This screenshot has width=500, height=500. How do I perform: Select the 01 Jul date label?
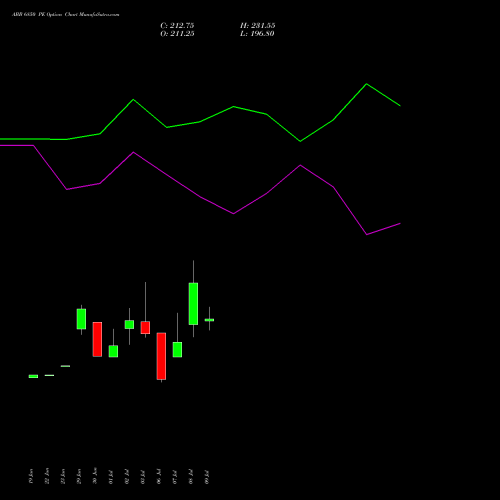coord(111,477)
